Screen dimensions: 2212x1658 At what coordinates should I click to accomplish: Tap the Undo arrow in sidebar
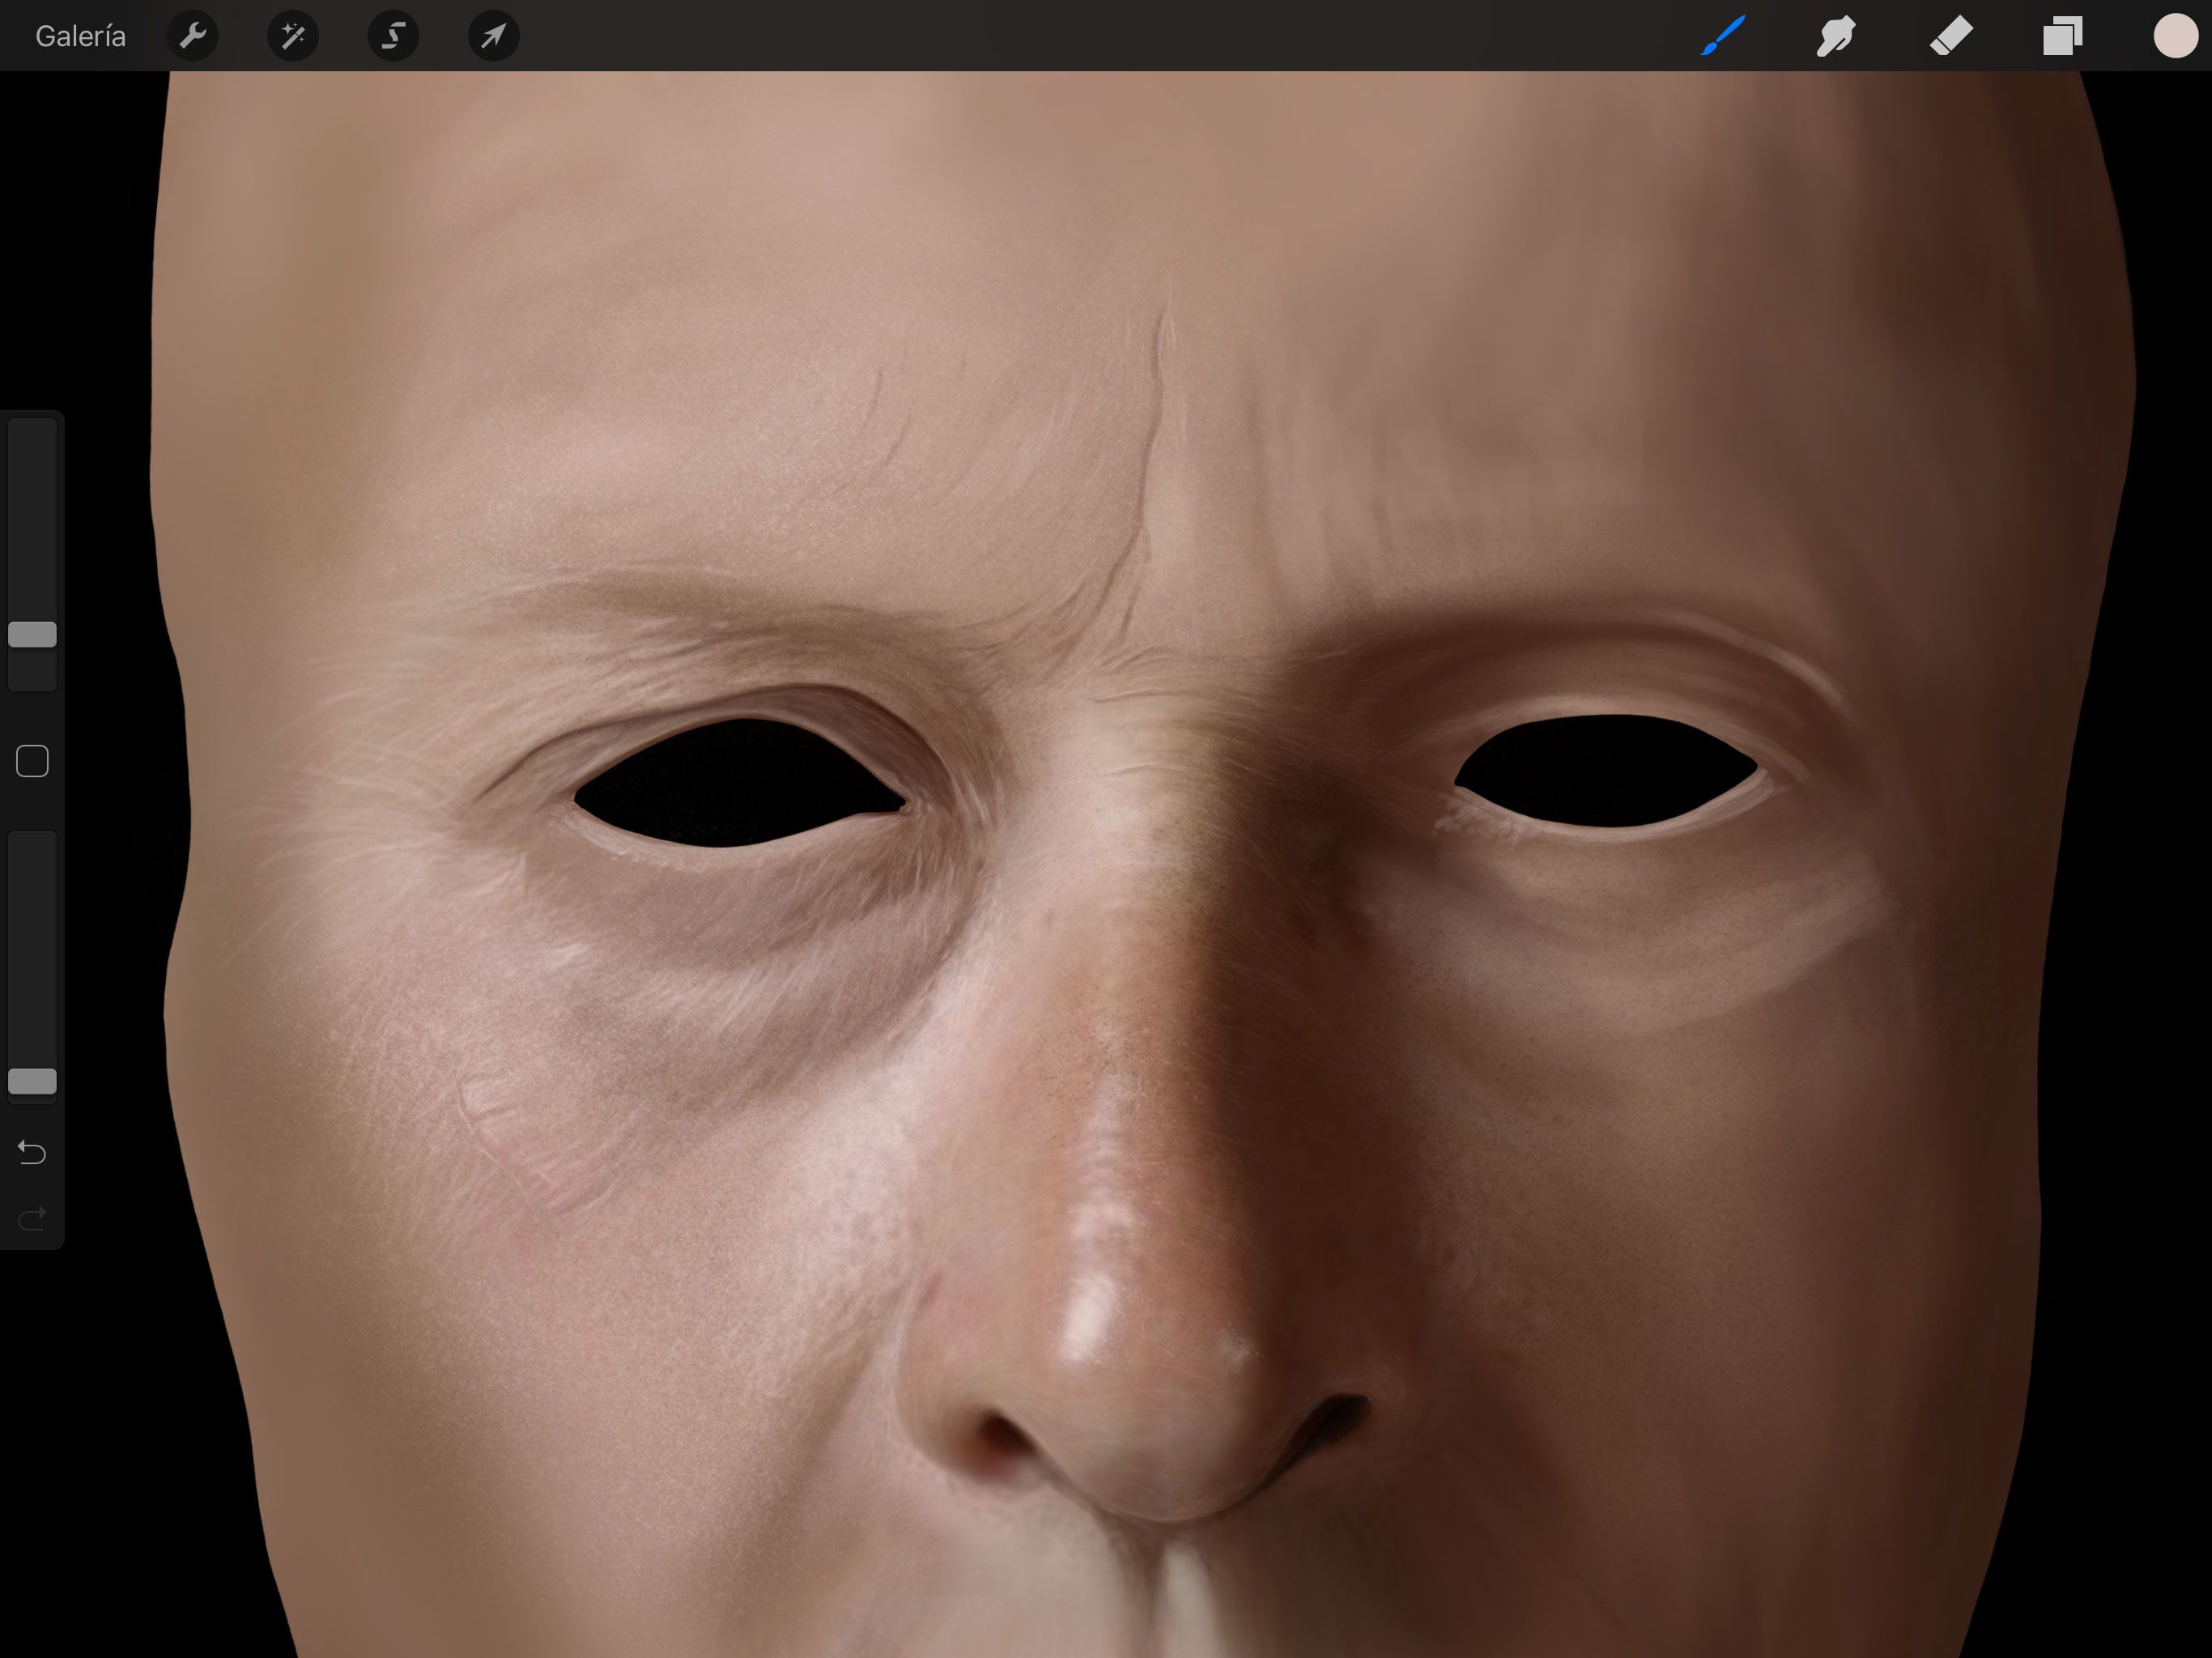click(x=32, y=1152)
